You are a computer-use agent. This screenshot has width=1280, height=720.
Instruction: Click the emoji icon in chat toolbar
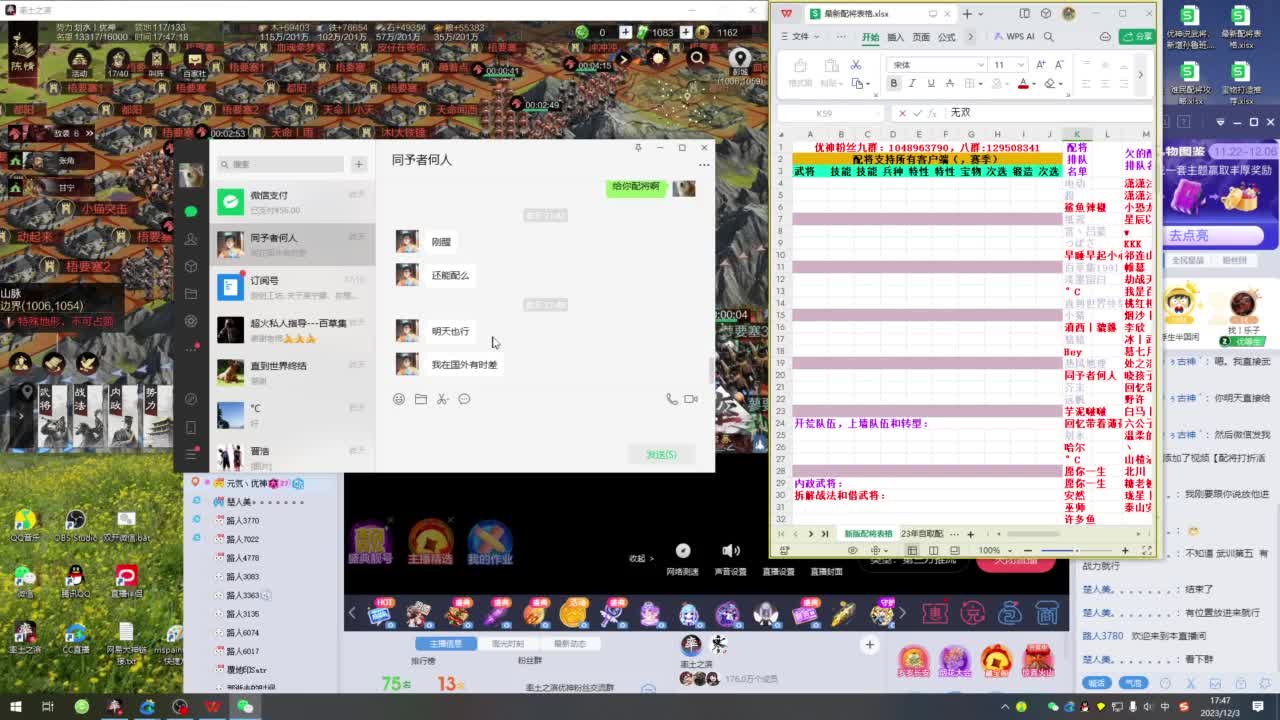(x=399, y=399)
